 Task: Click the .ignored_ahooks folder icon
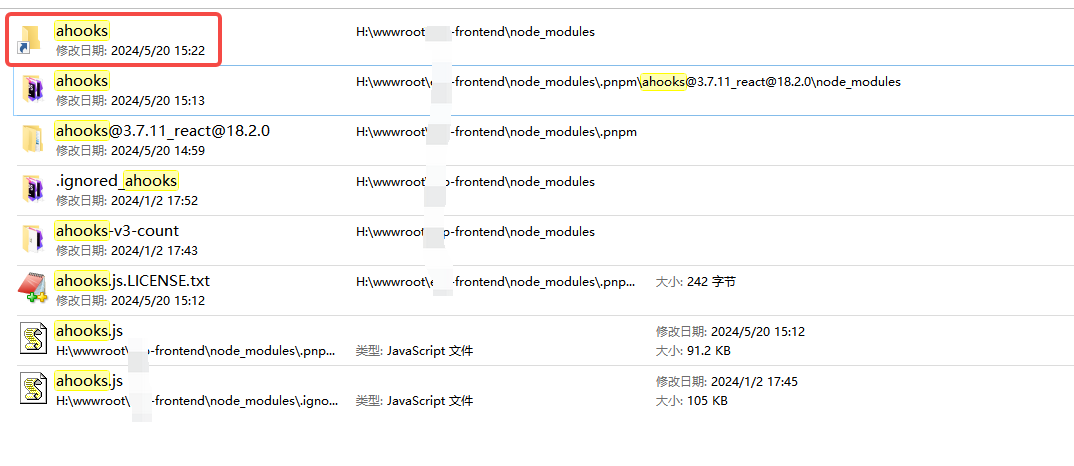pyautogui.click(x=33, y=189)
